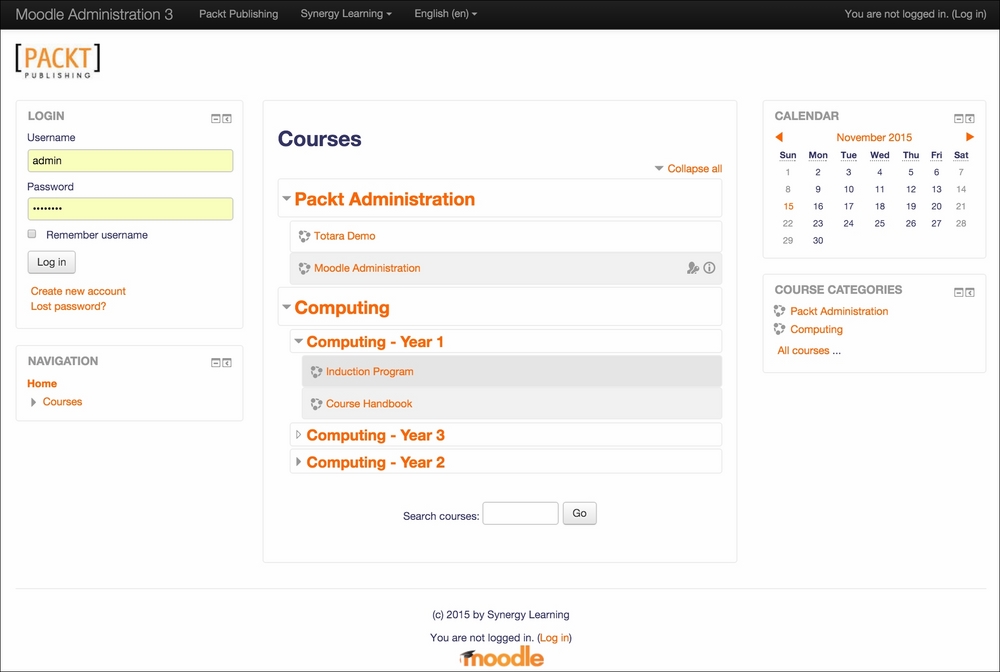Dock the Calendar block
This screenshot has height=672, width=1000.
pos(970,119)
